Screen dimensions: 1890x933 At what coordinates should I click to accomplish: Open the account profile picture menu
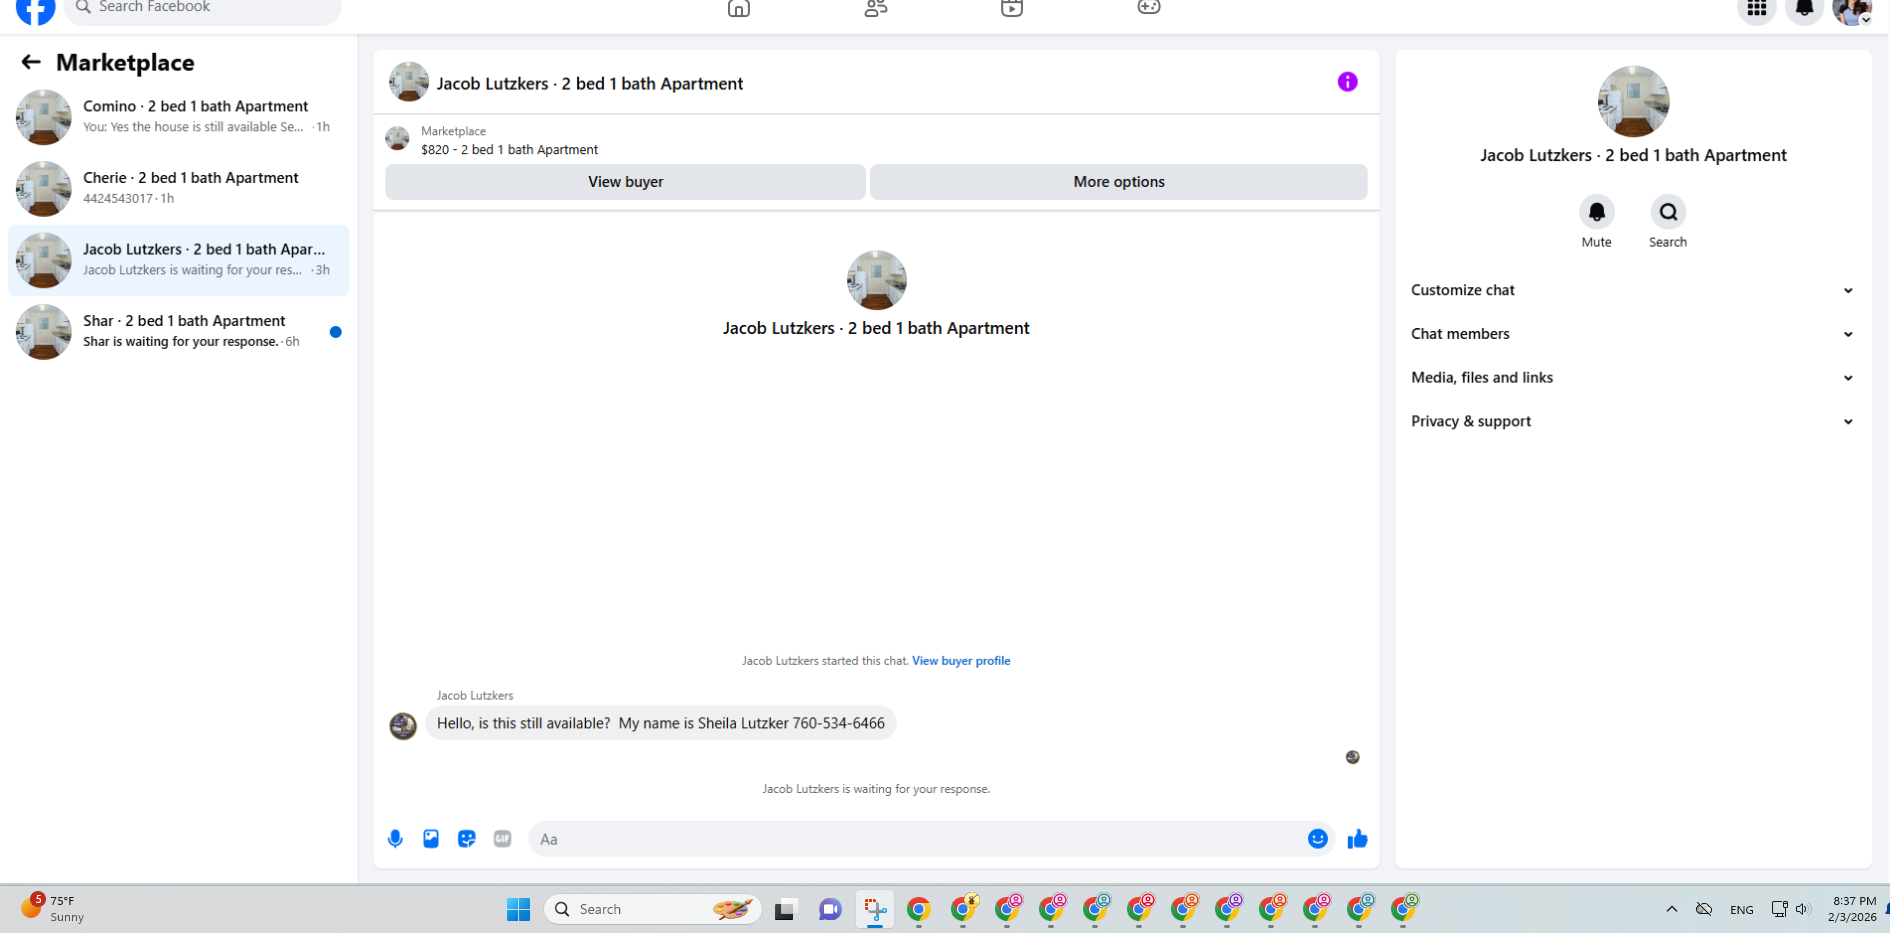(x=1852, y=10)
